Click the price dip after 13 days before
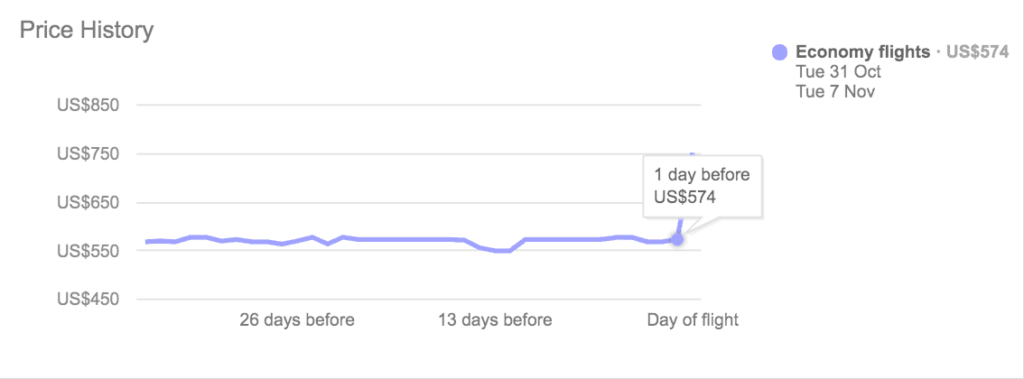The height and width of the screenshot is (379, 1024). 502,250
